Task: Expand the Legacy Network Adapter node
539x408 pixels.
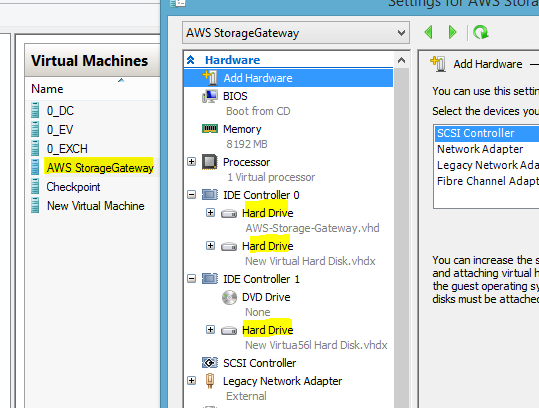Action: (x=191, y=381)
